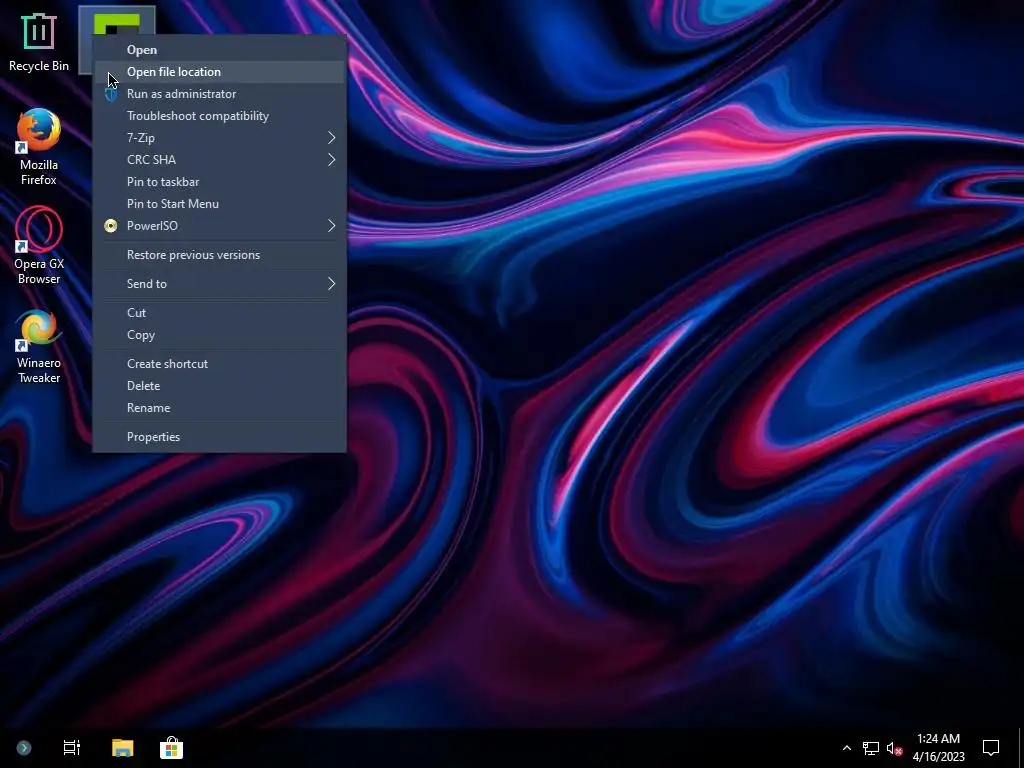1024x768 pixels.
Task: Click the Show Desktop strip at the taskbar edge
Action: coord(1021,748)
